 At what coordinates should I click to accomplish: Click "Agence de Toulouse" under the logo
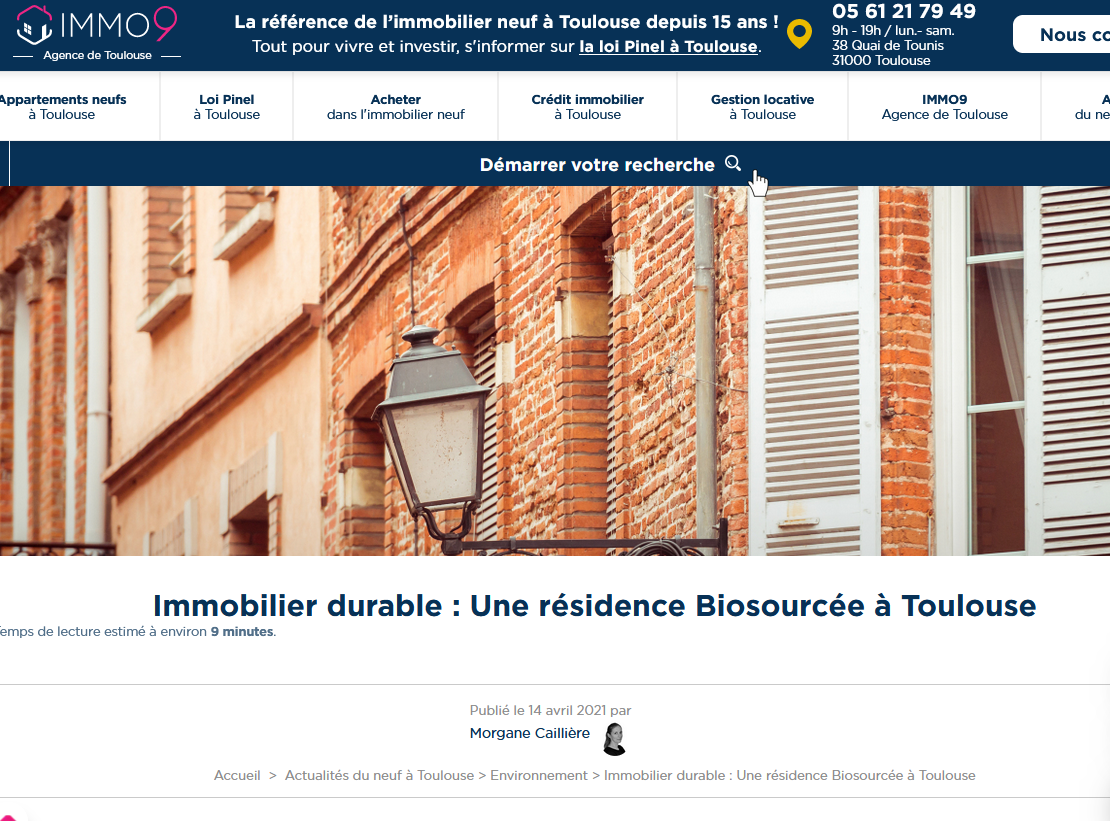[97, 55]
